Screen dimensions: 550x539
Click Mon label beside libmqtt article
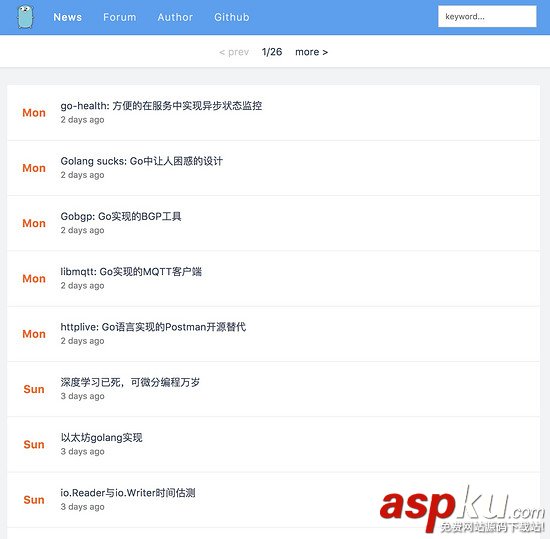(34, 278)
